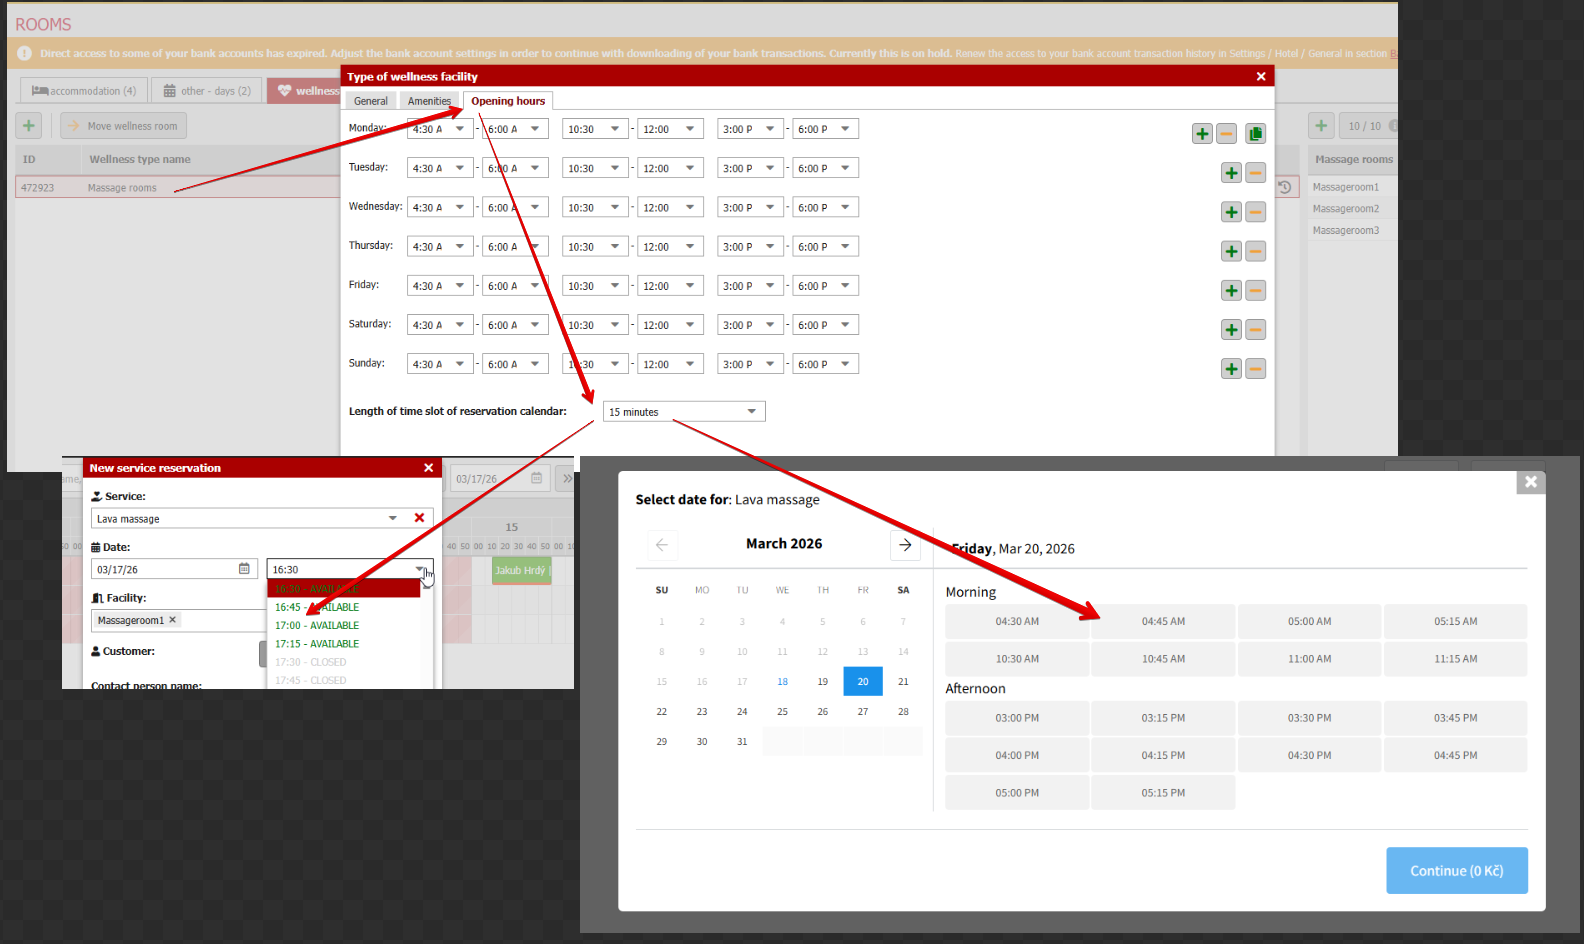
Task: Click the green plus on Monday's row
Action: [x=1202, y=134]
